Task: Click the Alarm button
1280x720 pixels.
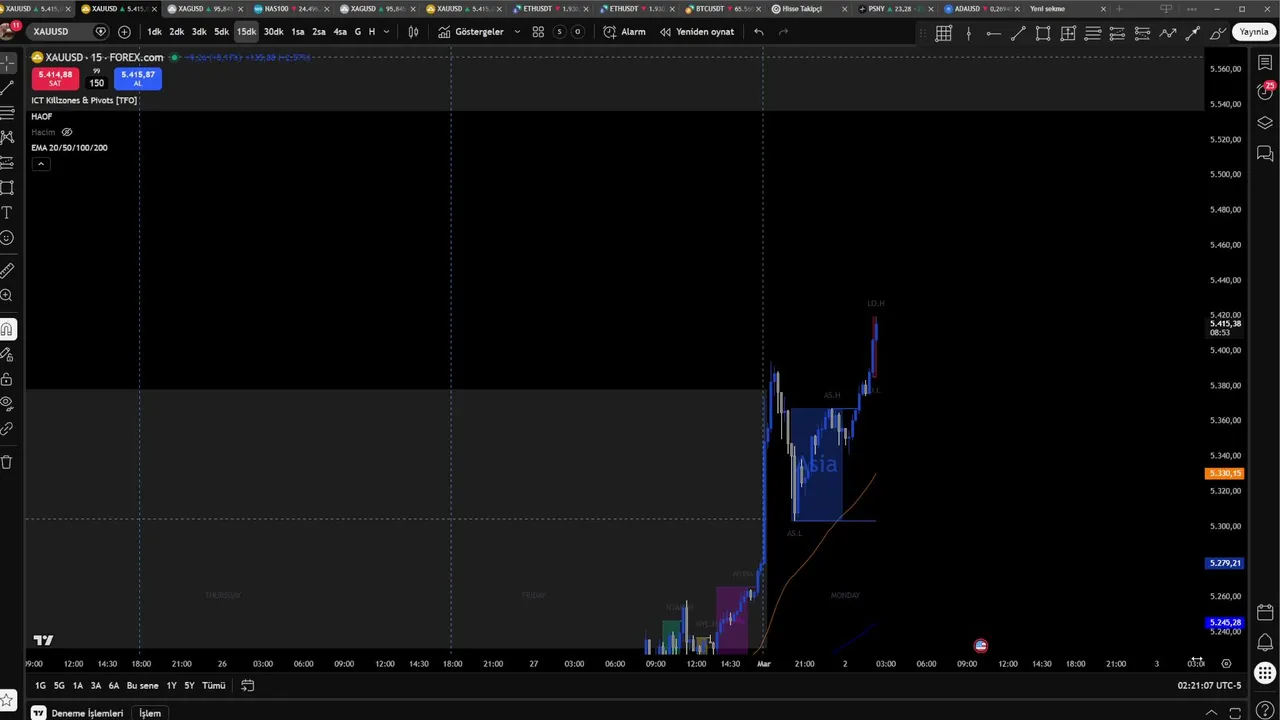Action: [x=625, y=32]
